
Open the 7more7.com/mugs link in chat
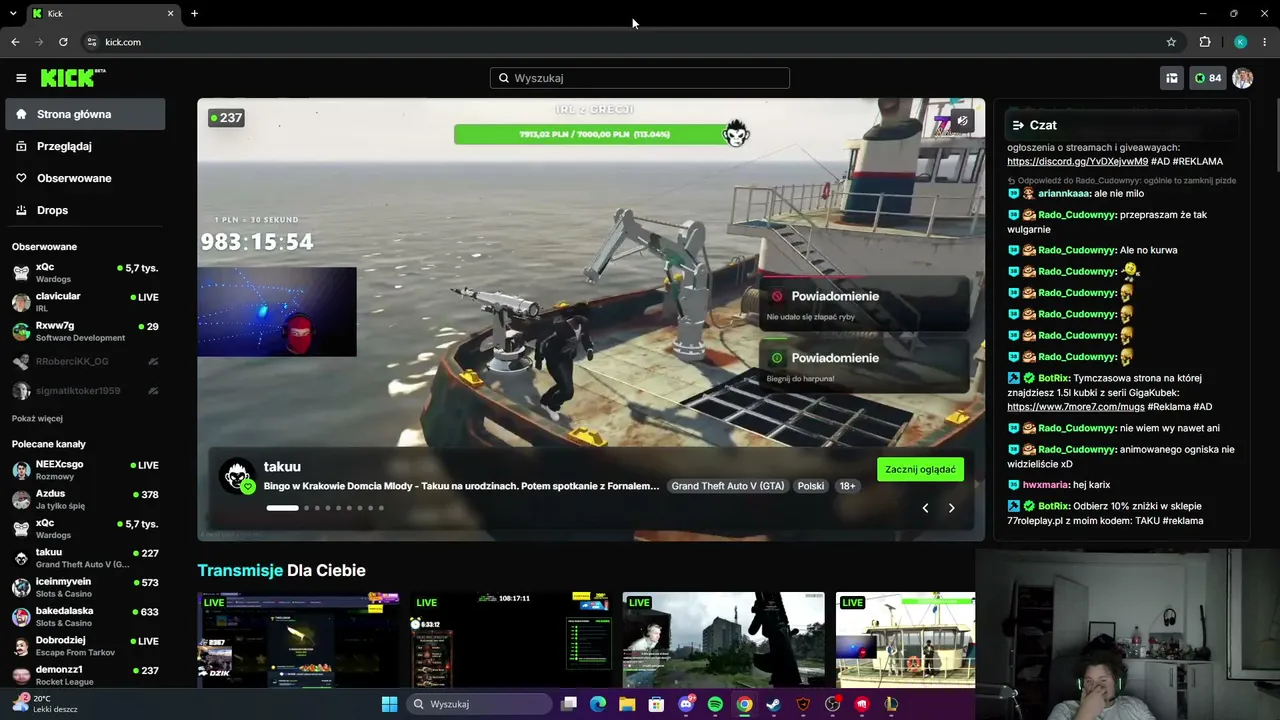point(1075,407)
